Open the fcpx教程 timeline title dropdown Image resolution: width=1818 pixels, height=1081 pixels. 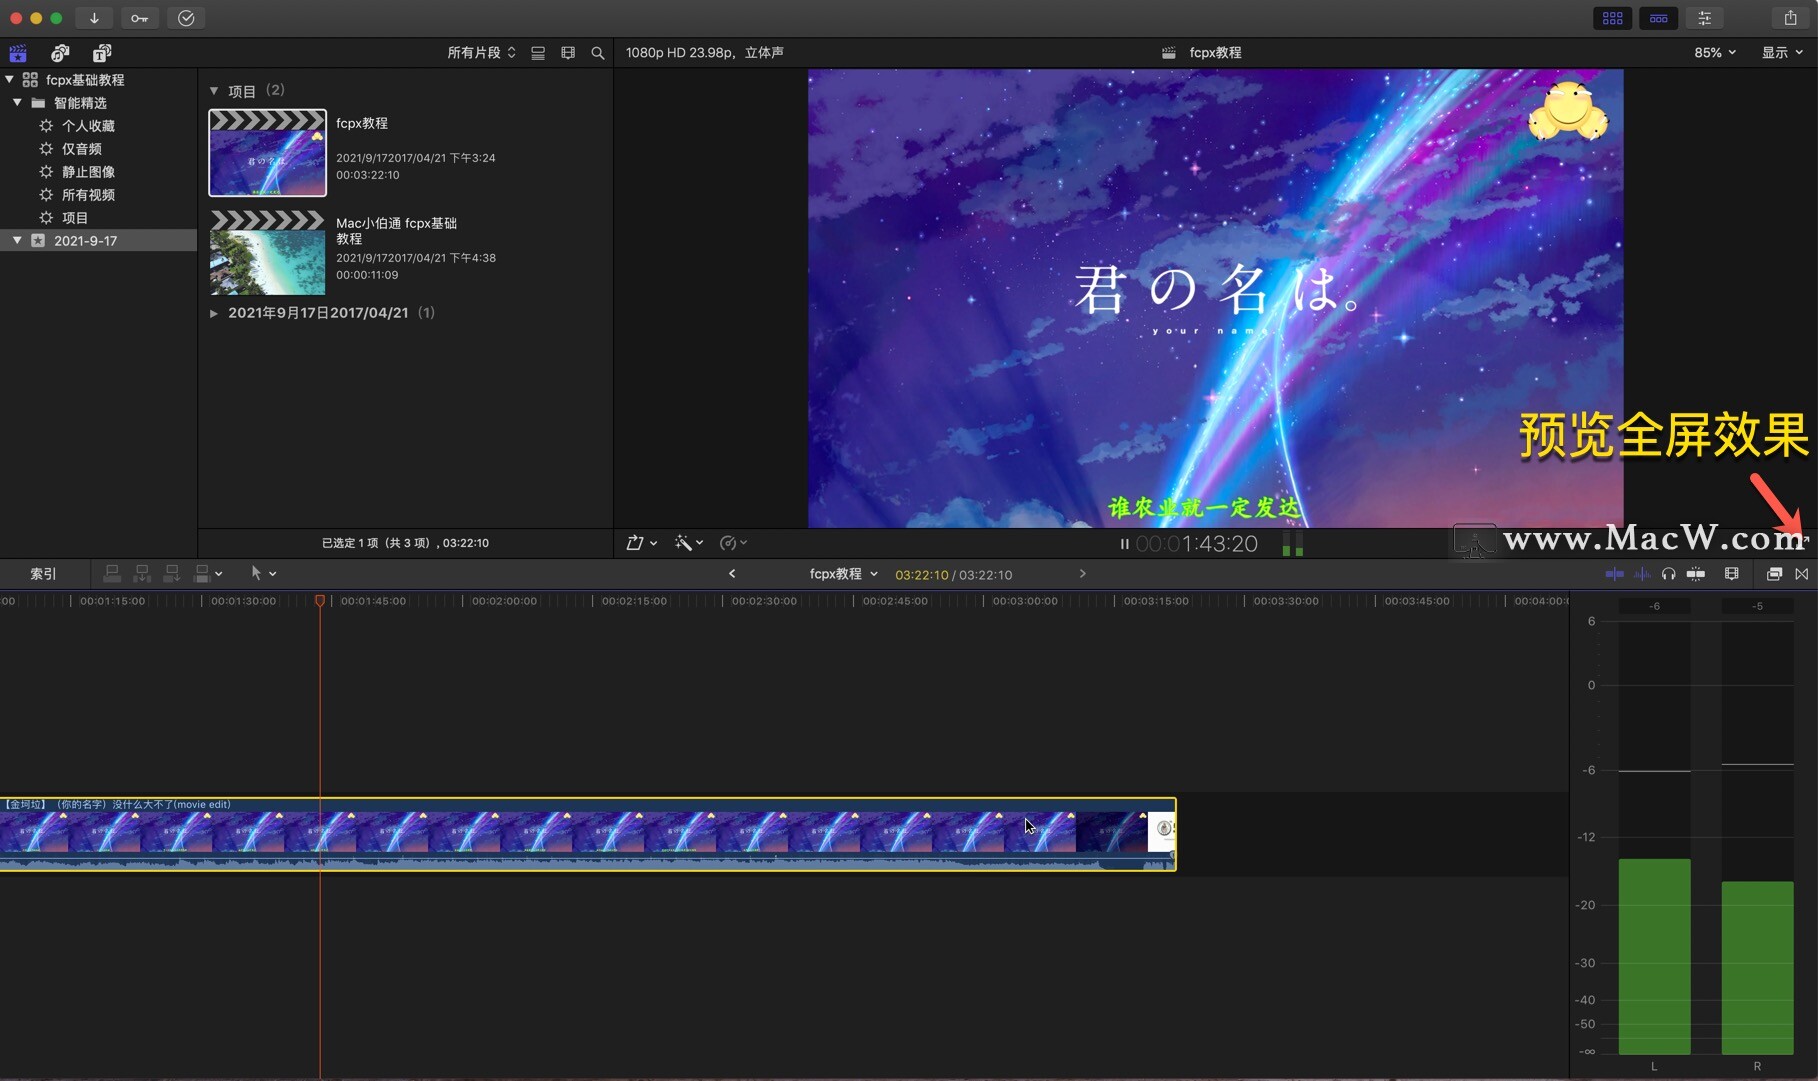(843, 574)
